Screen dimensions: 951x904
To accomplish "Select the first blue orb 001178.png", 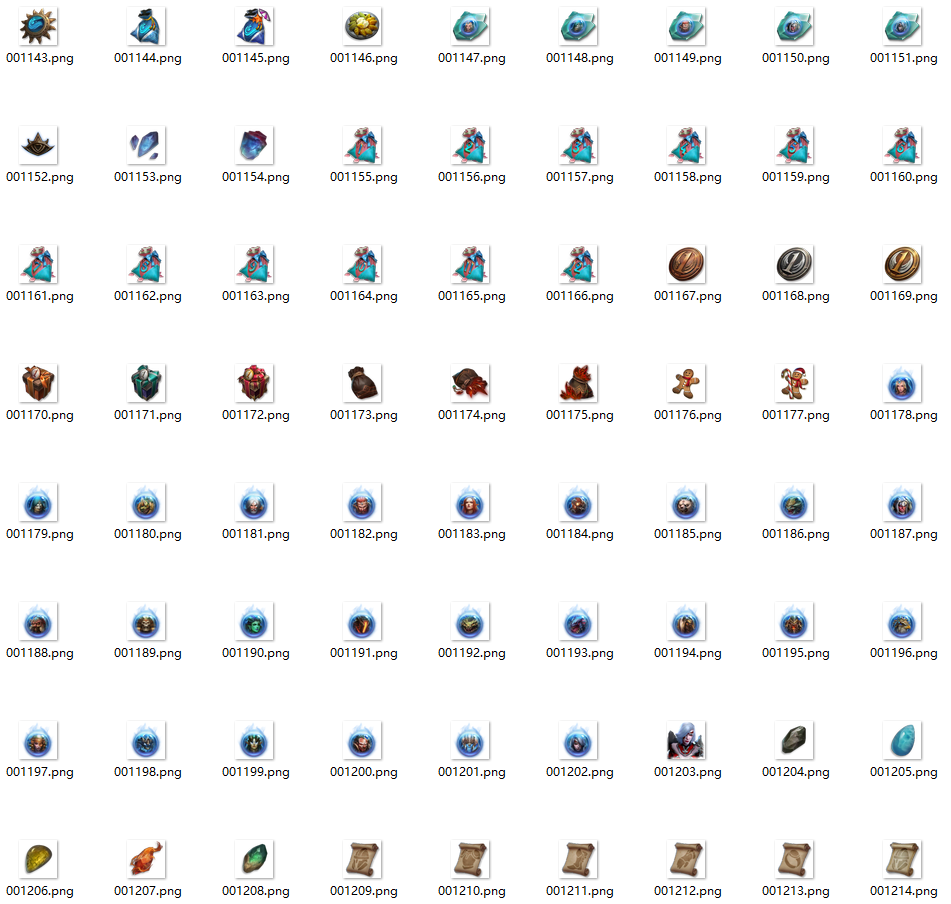I will pyautogui.click(x=903, y=384).
